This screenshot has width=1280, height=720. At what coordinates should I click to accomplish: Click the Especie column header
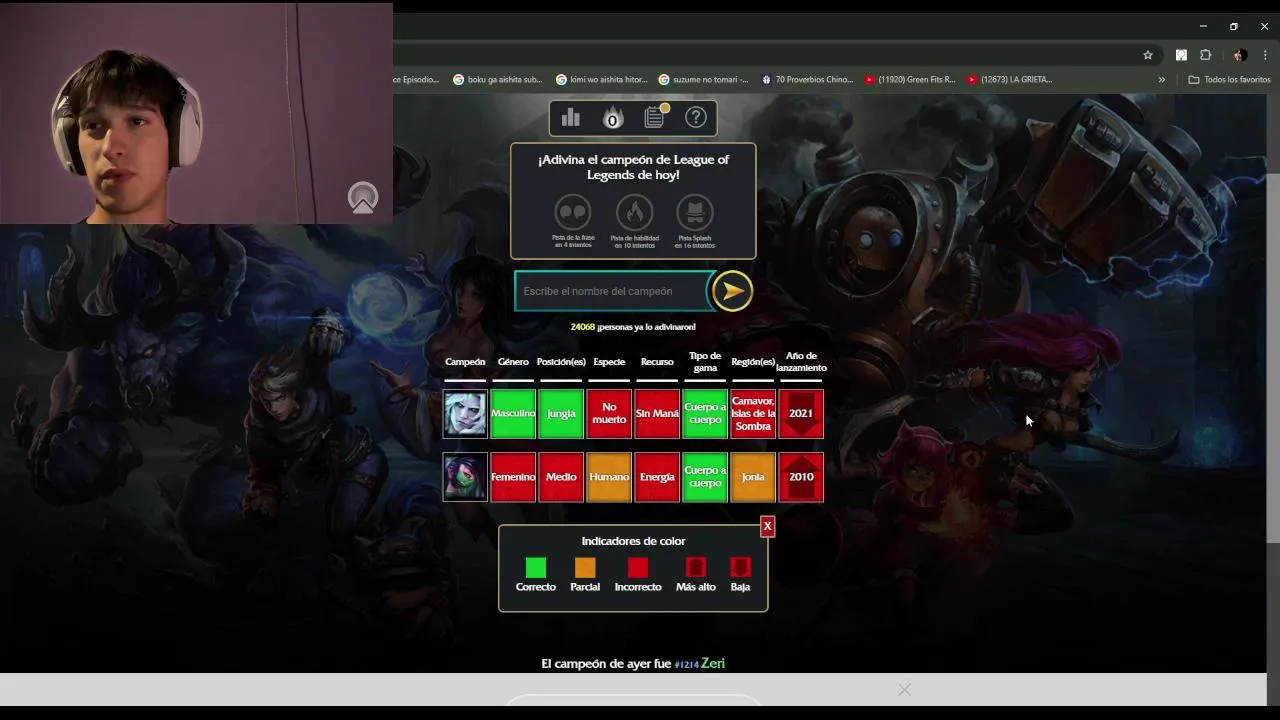(x=609, y=362)
